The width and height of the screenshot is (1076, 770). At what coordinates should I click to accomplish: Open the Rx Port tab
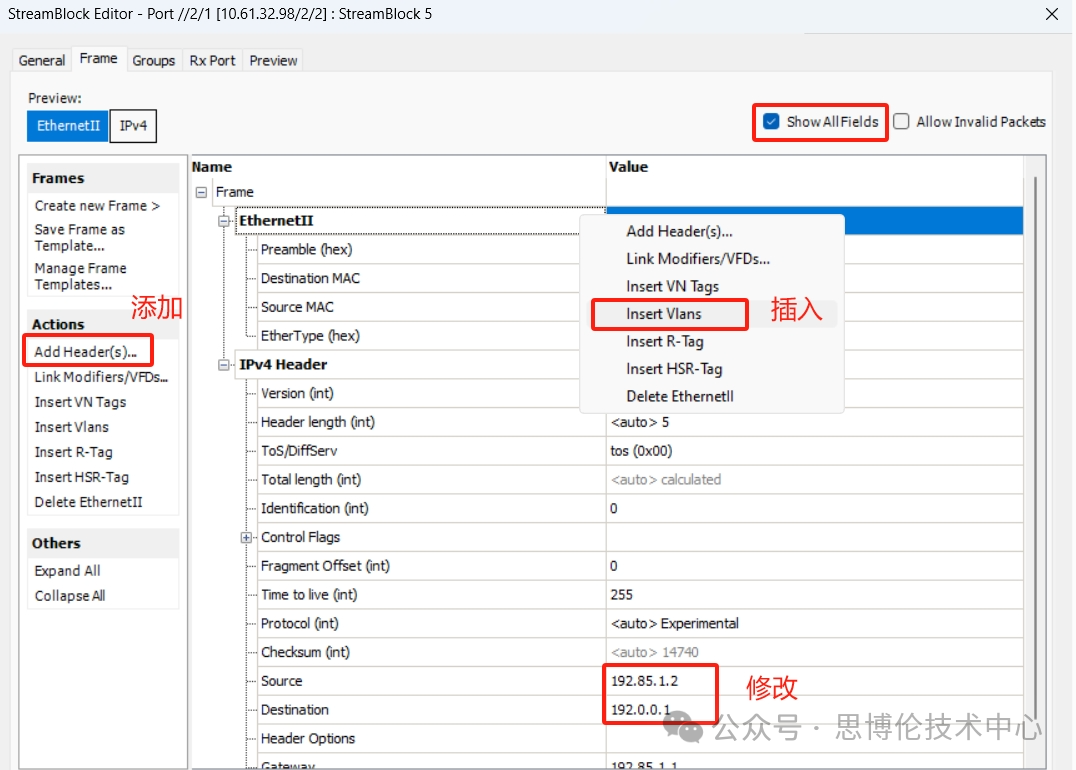[212, 60]
